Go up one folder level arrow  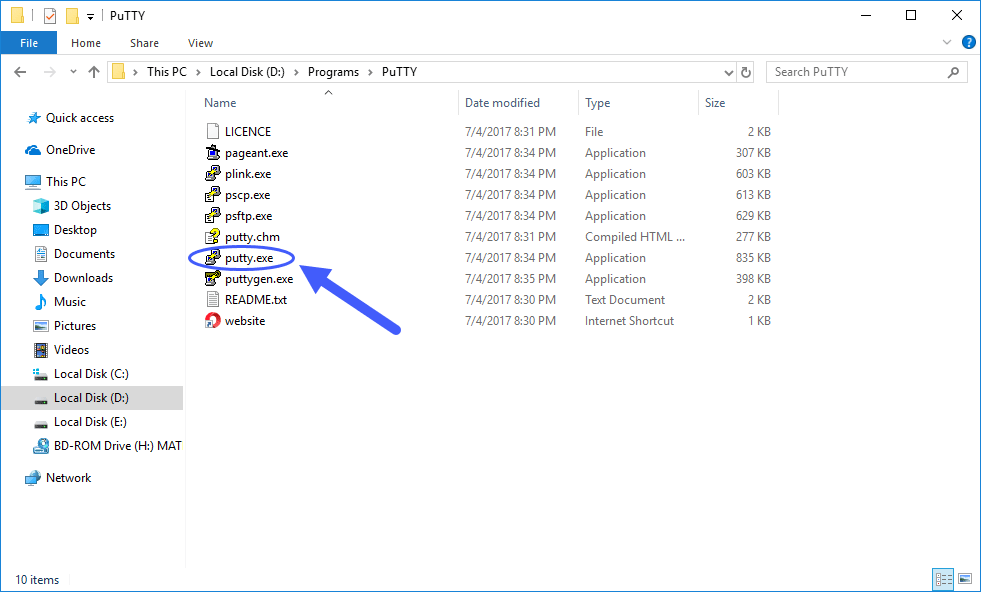94,72
